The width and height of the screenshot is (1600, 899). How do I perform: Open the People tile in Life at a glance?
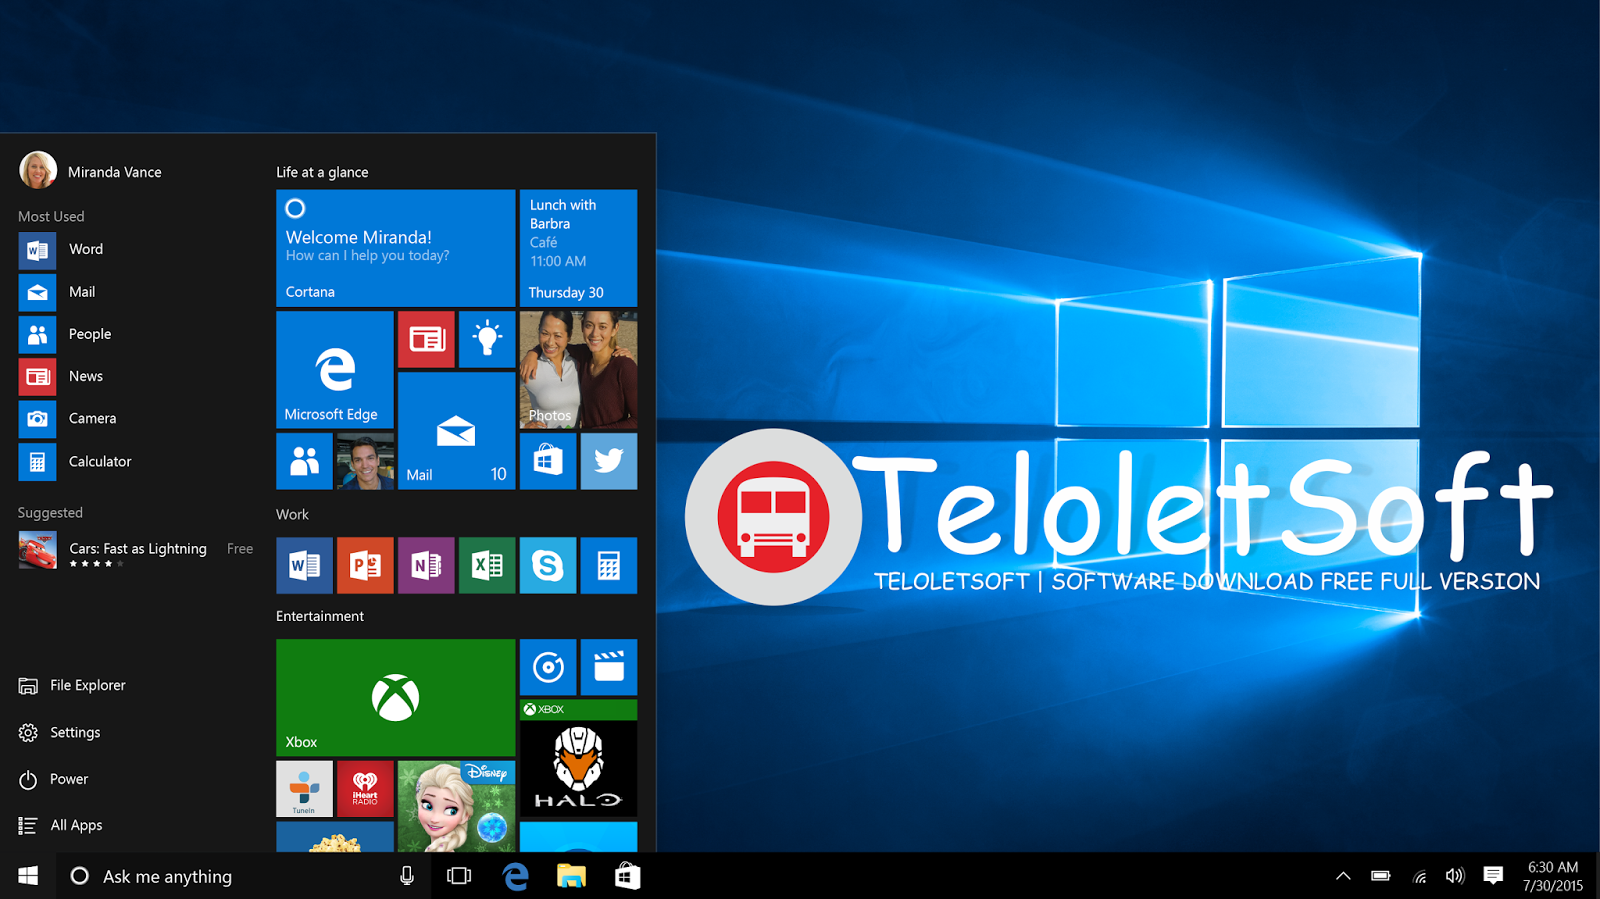click(304, 461)
